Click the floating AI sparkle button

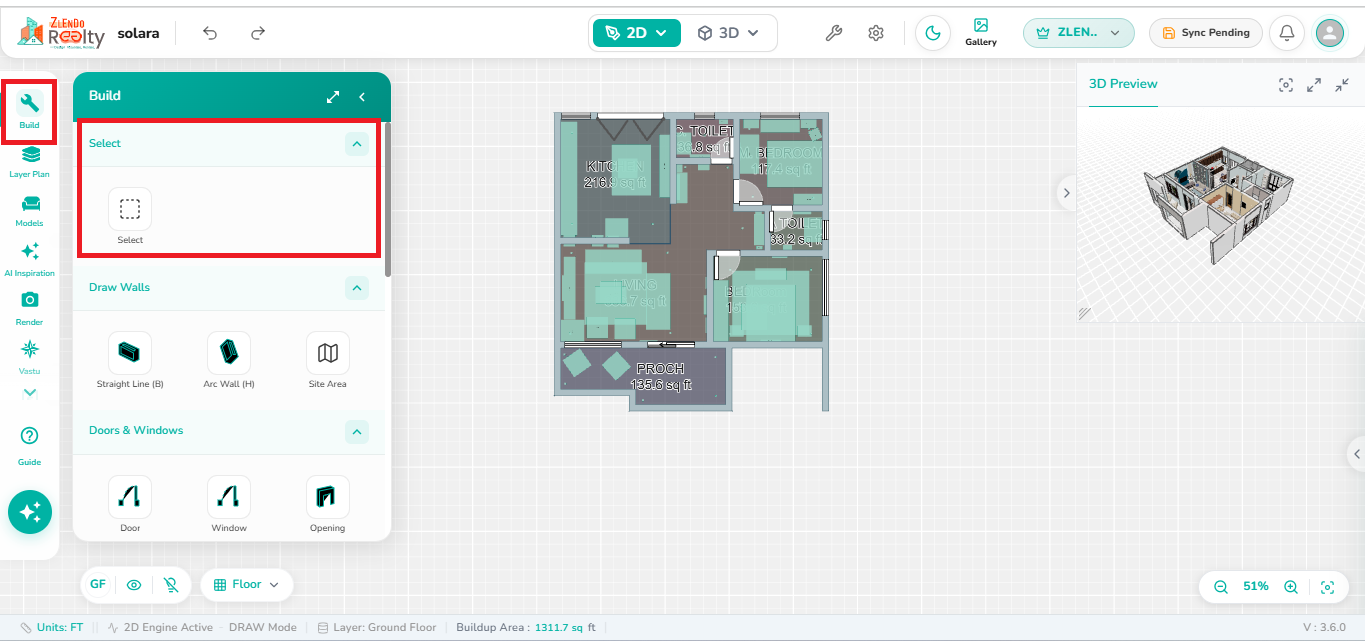click(x=30, y=512)
